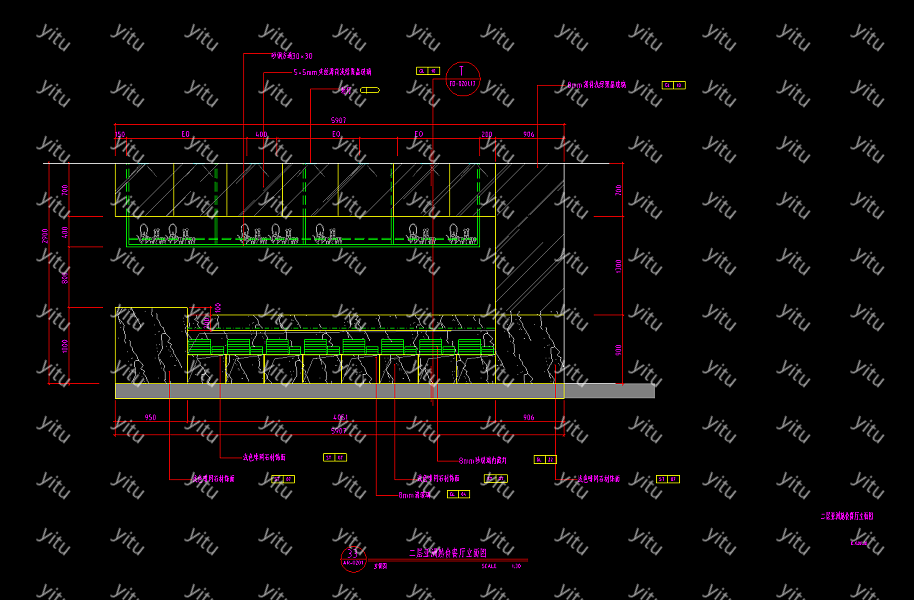Click the magenta note text at far right
Viewport: 914px width, 600px height.
click(847, 517)
